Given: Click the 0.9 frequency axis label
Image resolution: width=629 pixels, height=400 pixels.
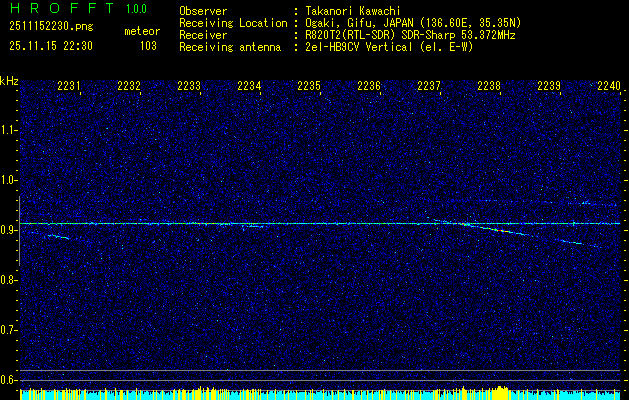Looking at the screenshot, I should tap(9, 230).
